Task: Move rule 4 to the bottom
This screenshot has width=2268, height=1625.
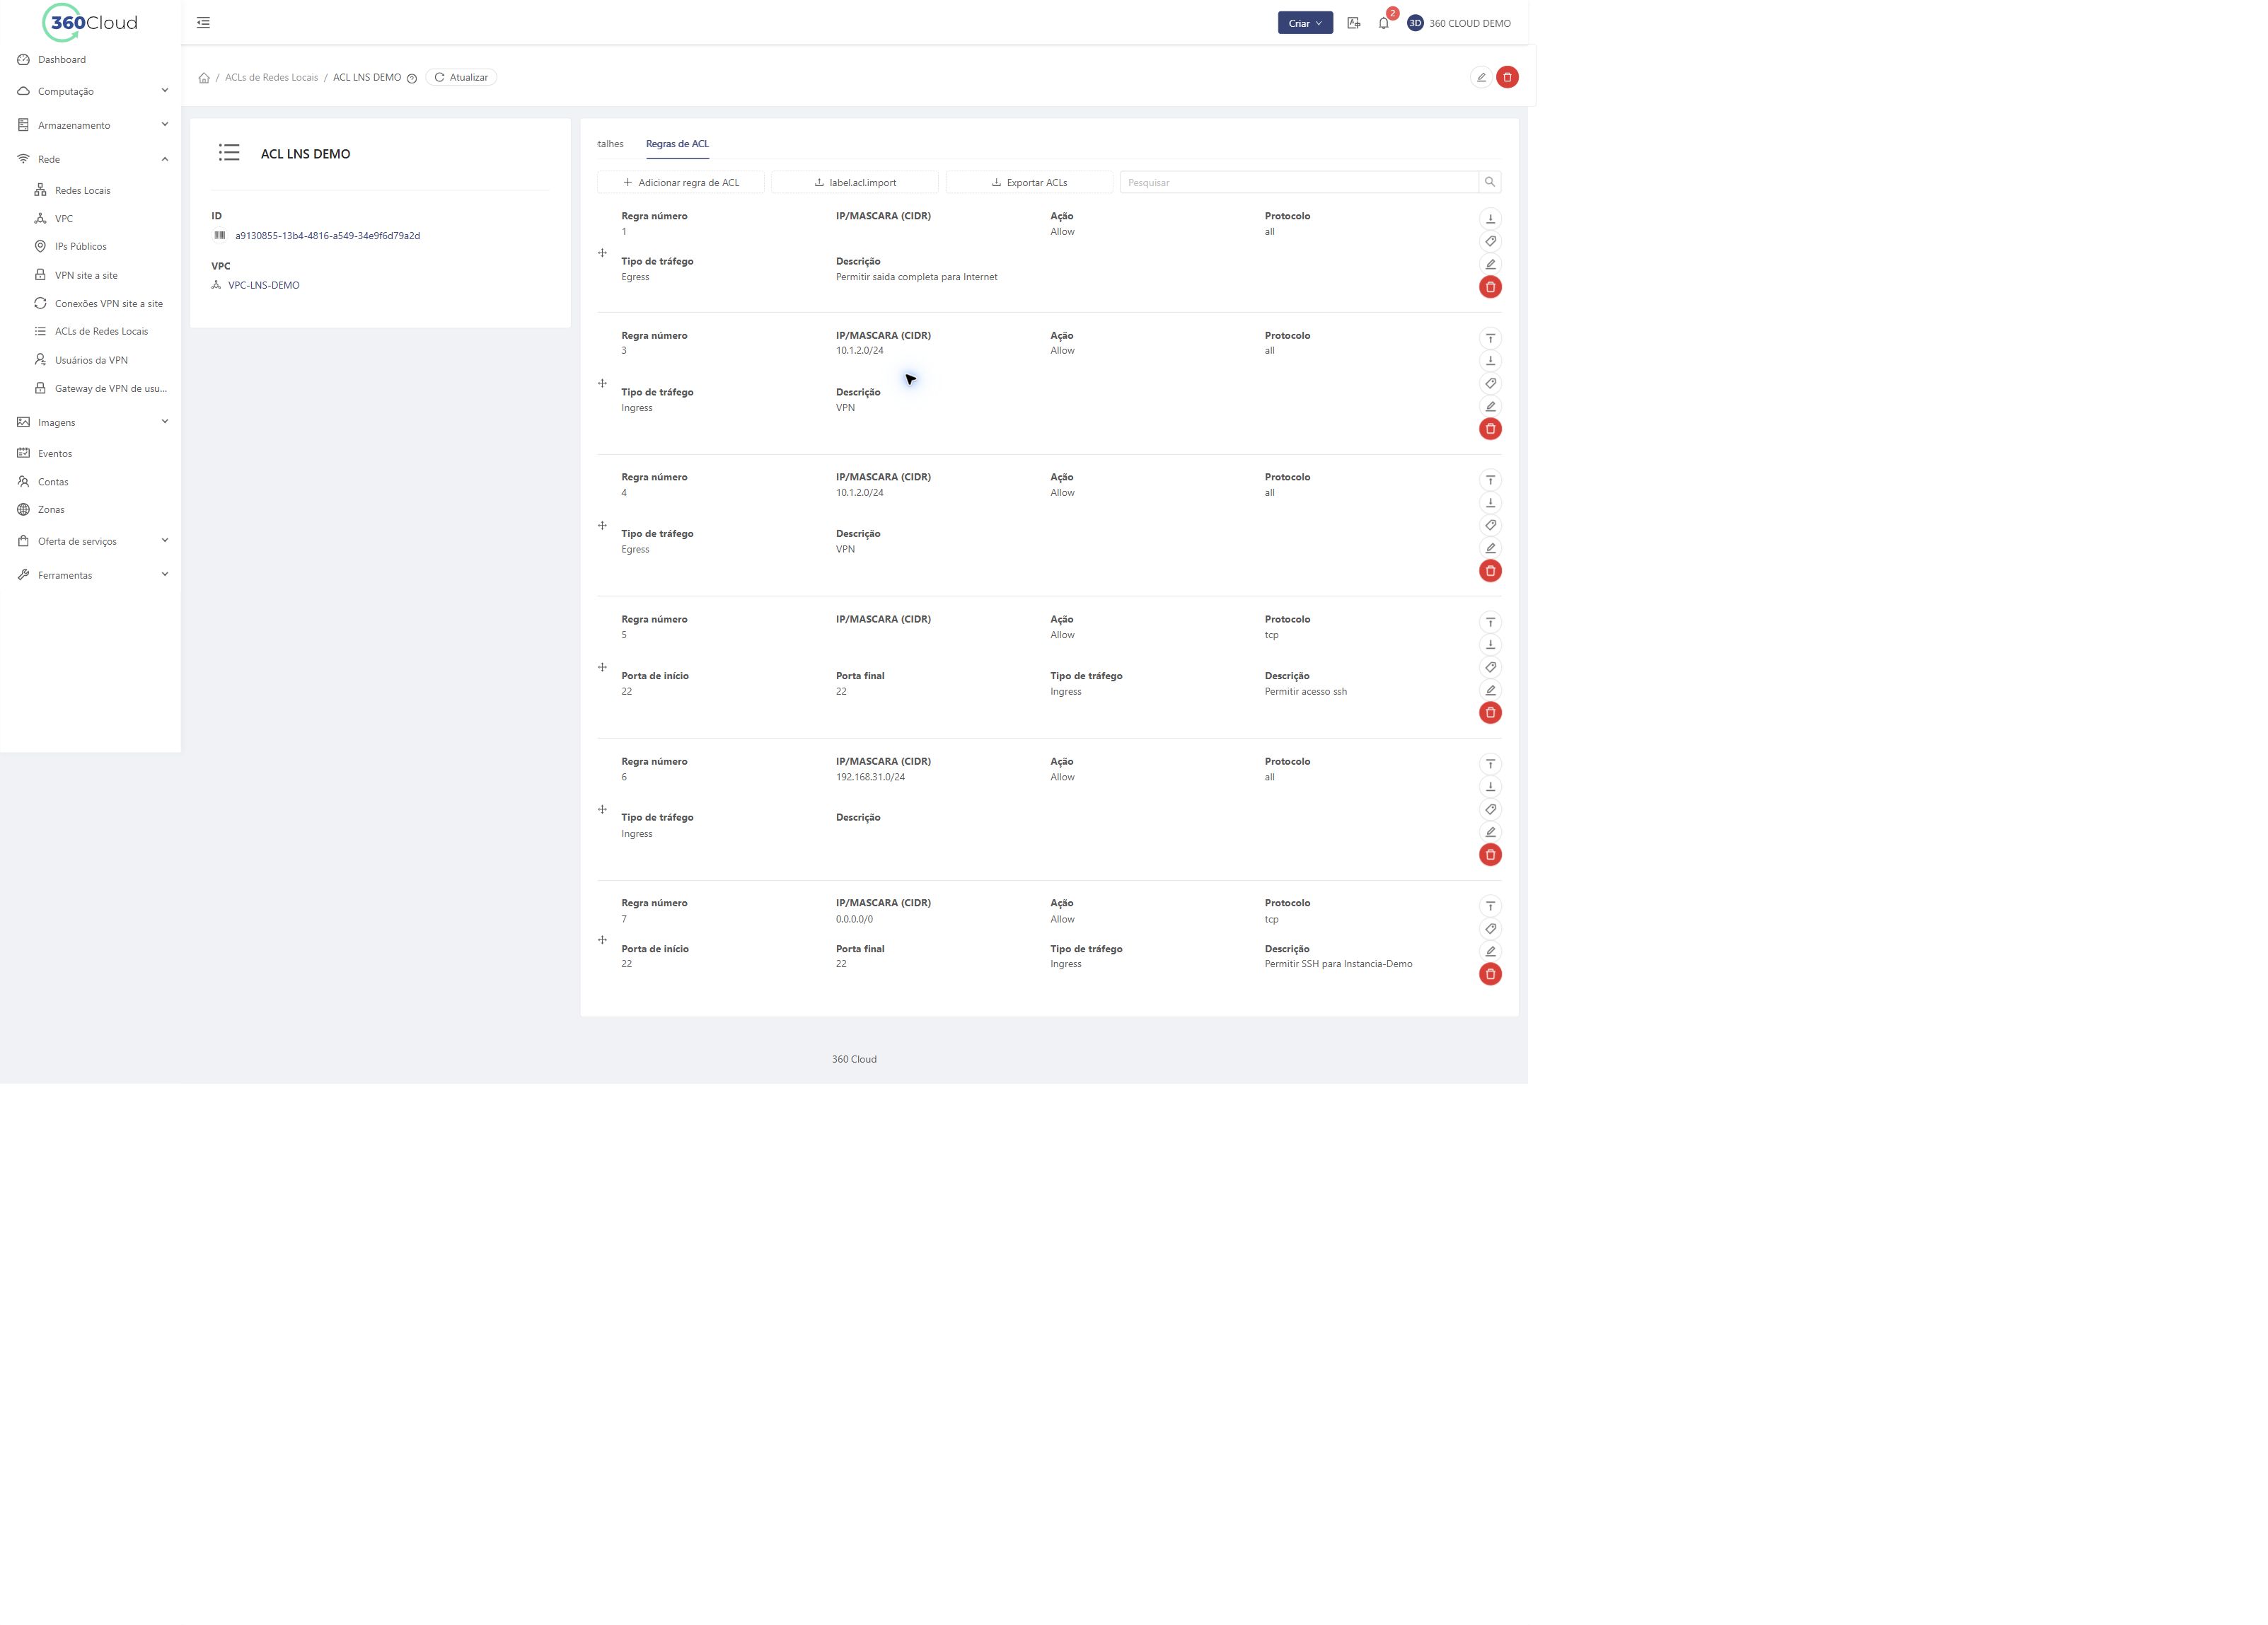Action: [1490, 503]
